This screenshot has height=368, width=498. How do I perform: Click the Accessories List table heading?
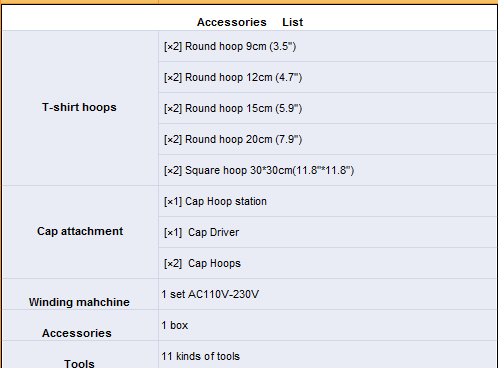250,22
